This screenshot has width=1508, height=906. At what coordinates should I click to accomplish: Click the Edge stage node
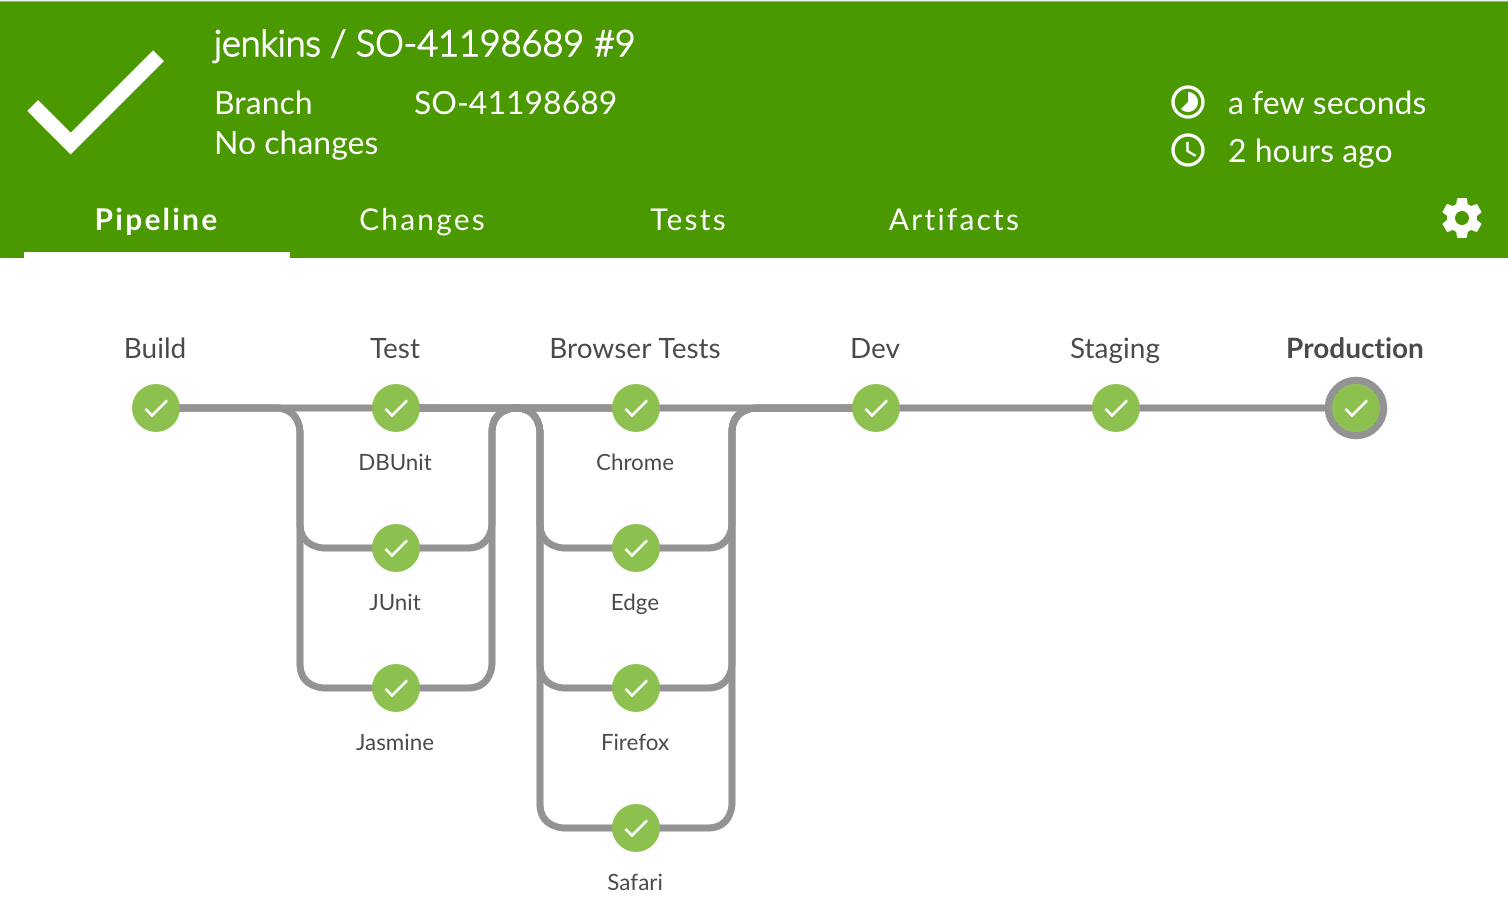pos(636,548)
